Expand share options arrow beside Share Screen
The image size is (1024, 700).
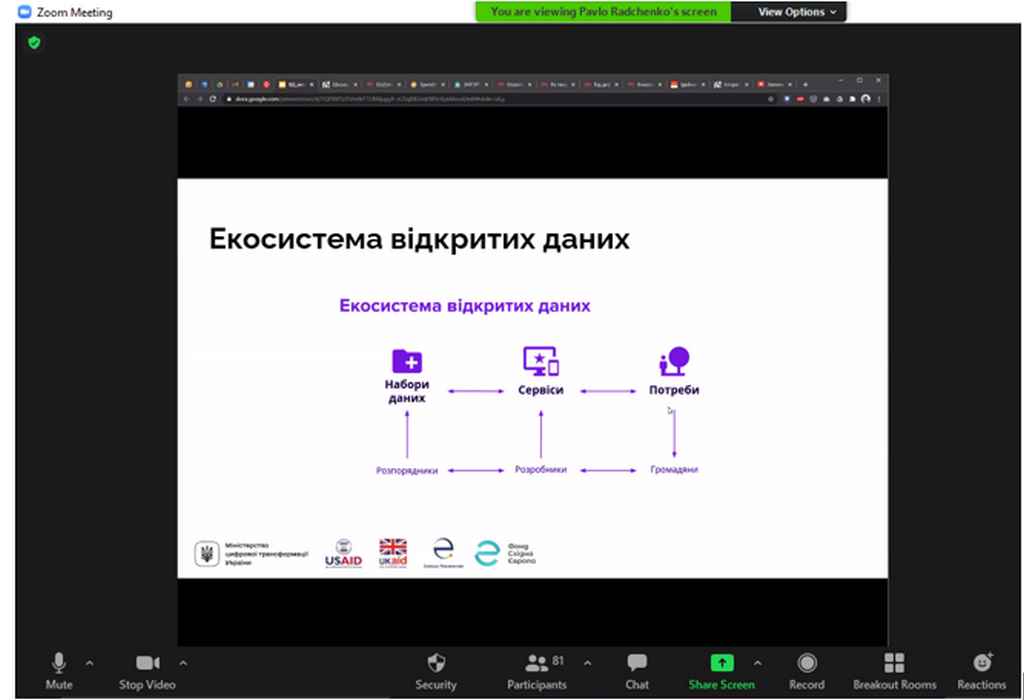(x=757, y=662)
